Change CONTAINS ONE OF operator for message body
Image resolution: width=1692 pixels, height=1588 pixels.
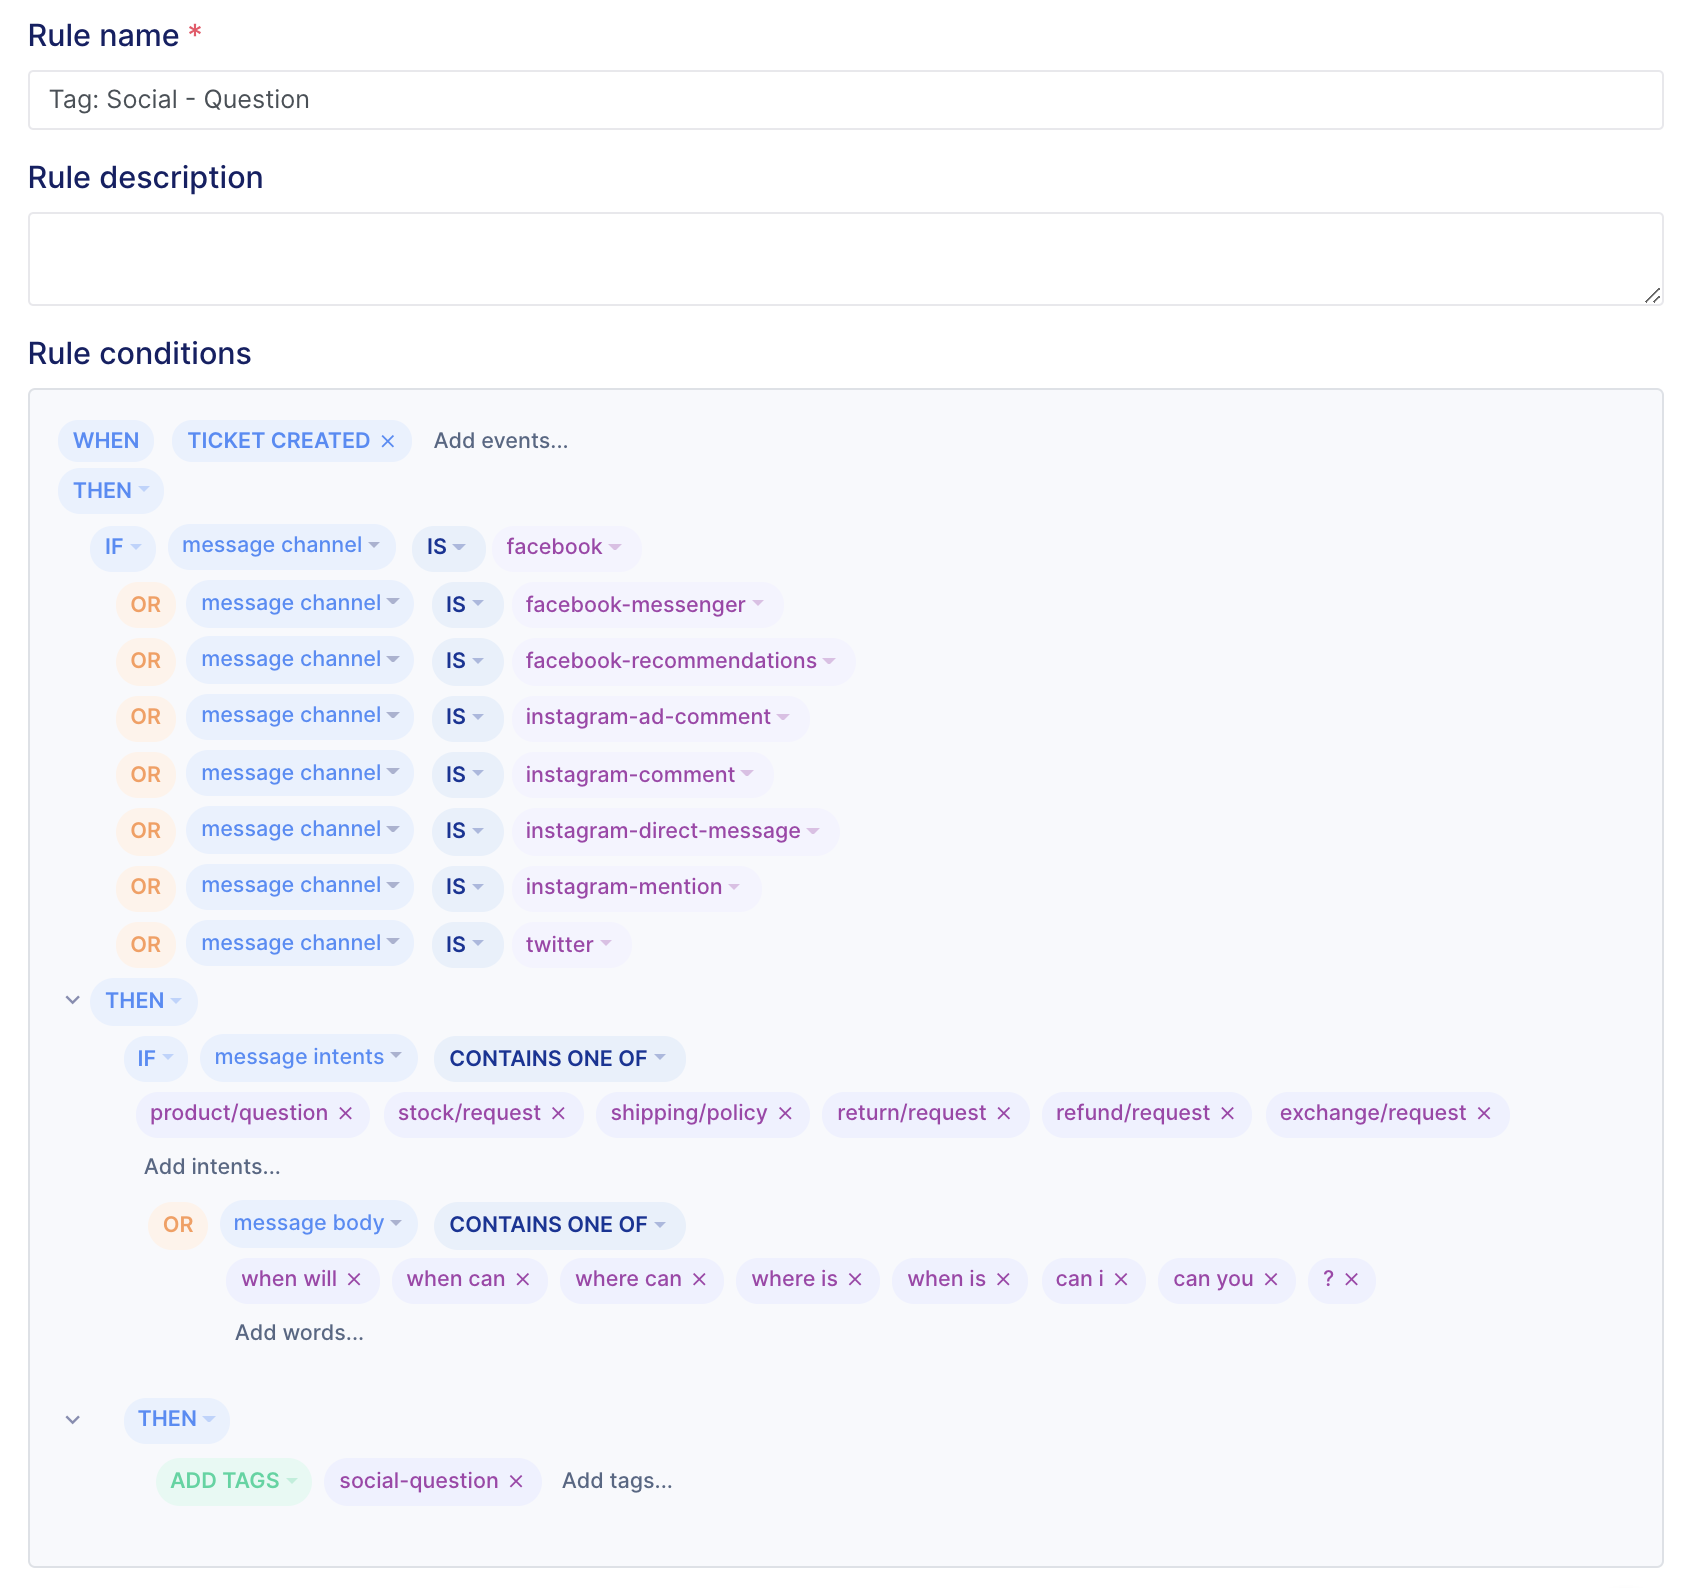(559, 1225)
